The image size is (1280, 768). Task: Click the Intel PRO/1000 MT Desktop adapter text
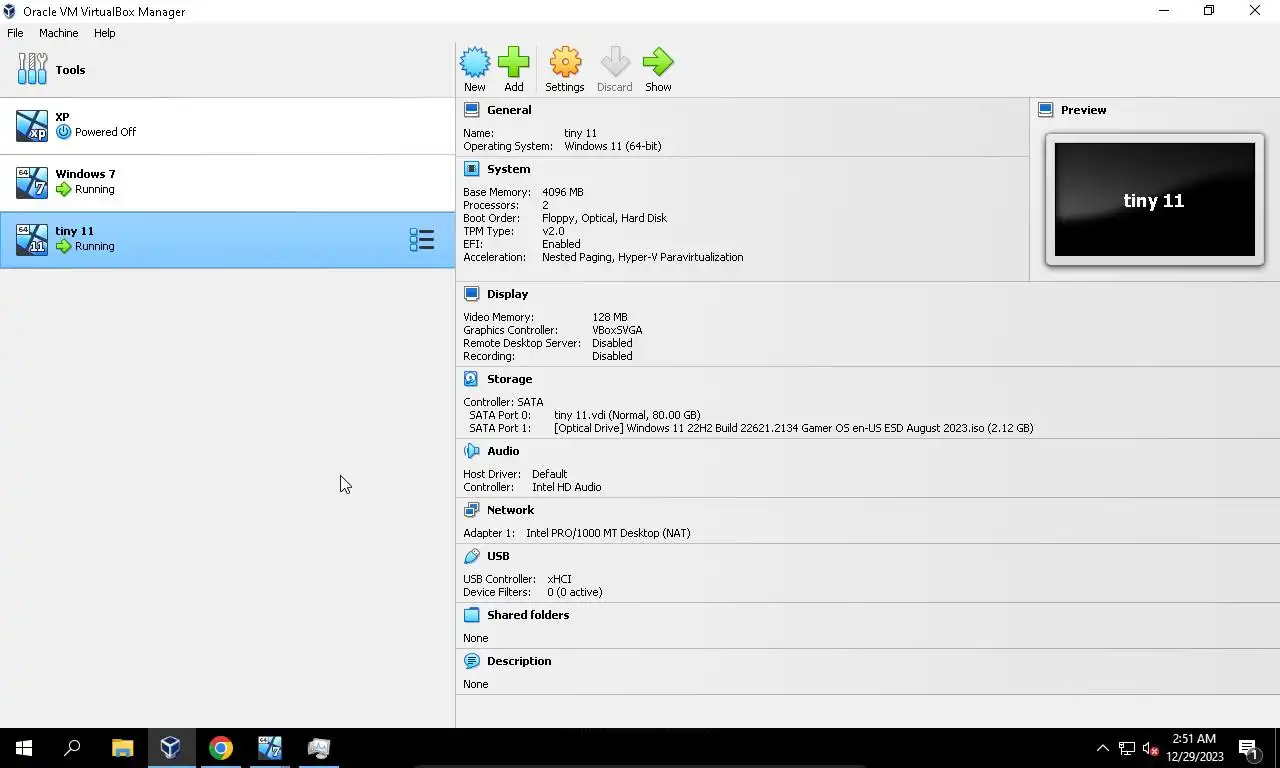click(608, 533)
